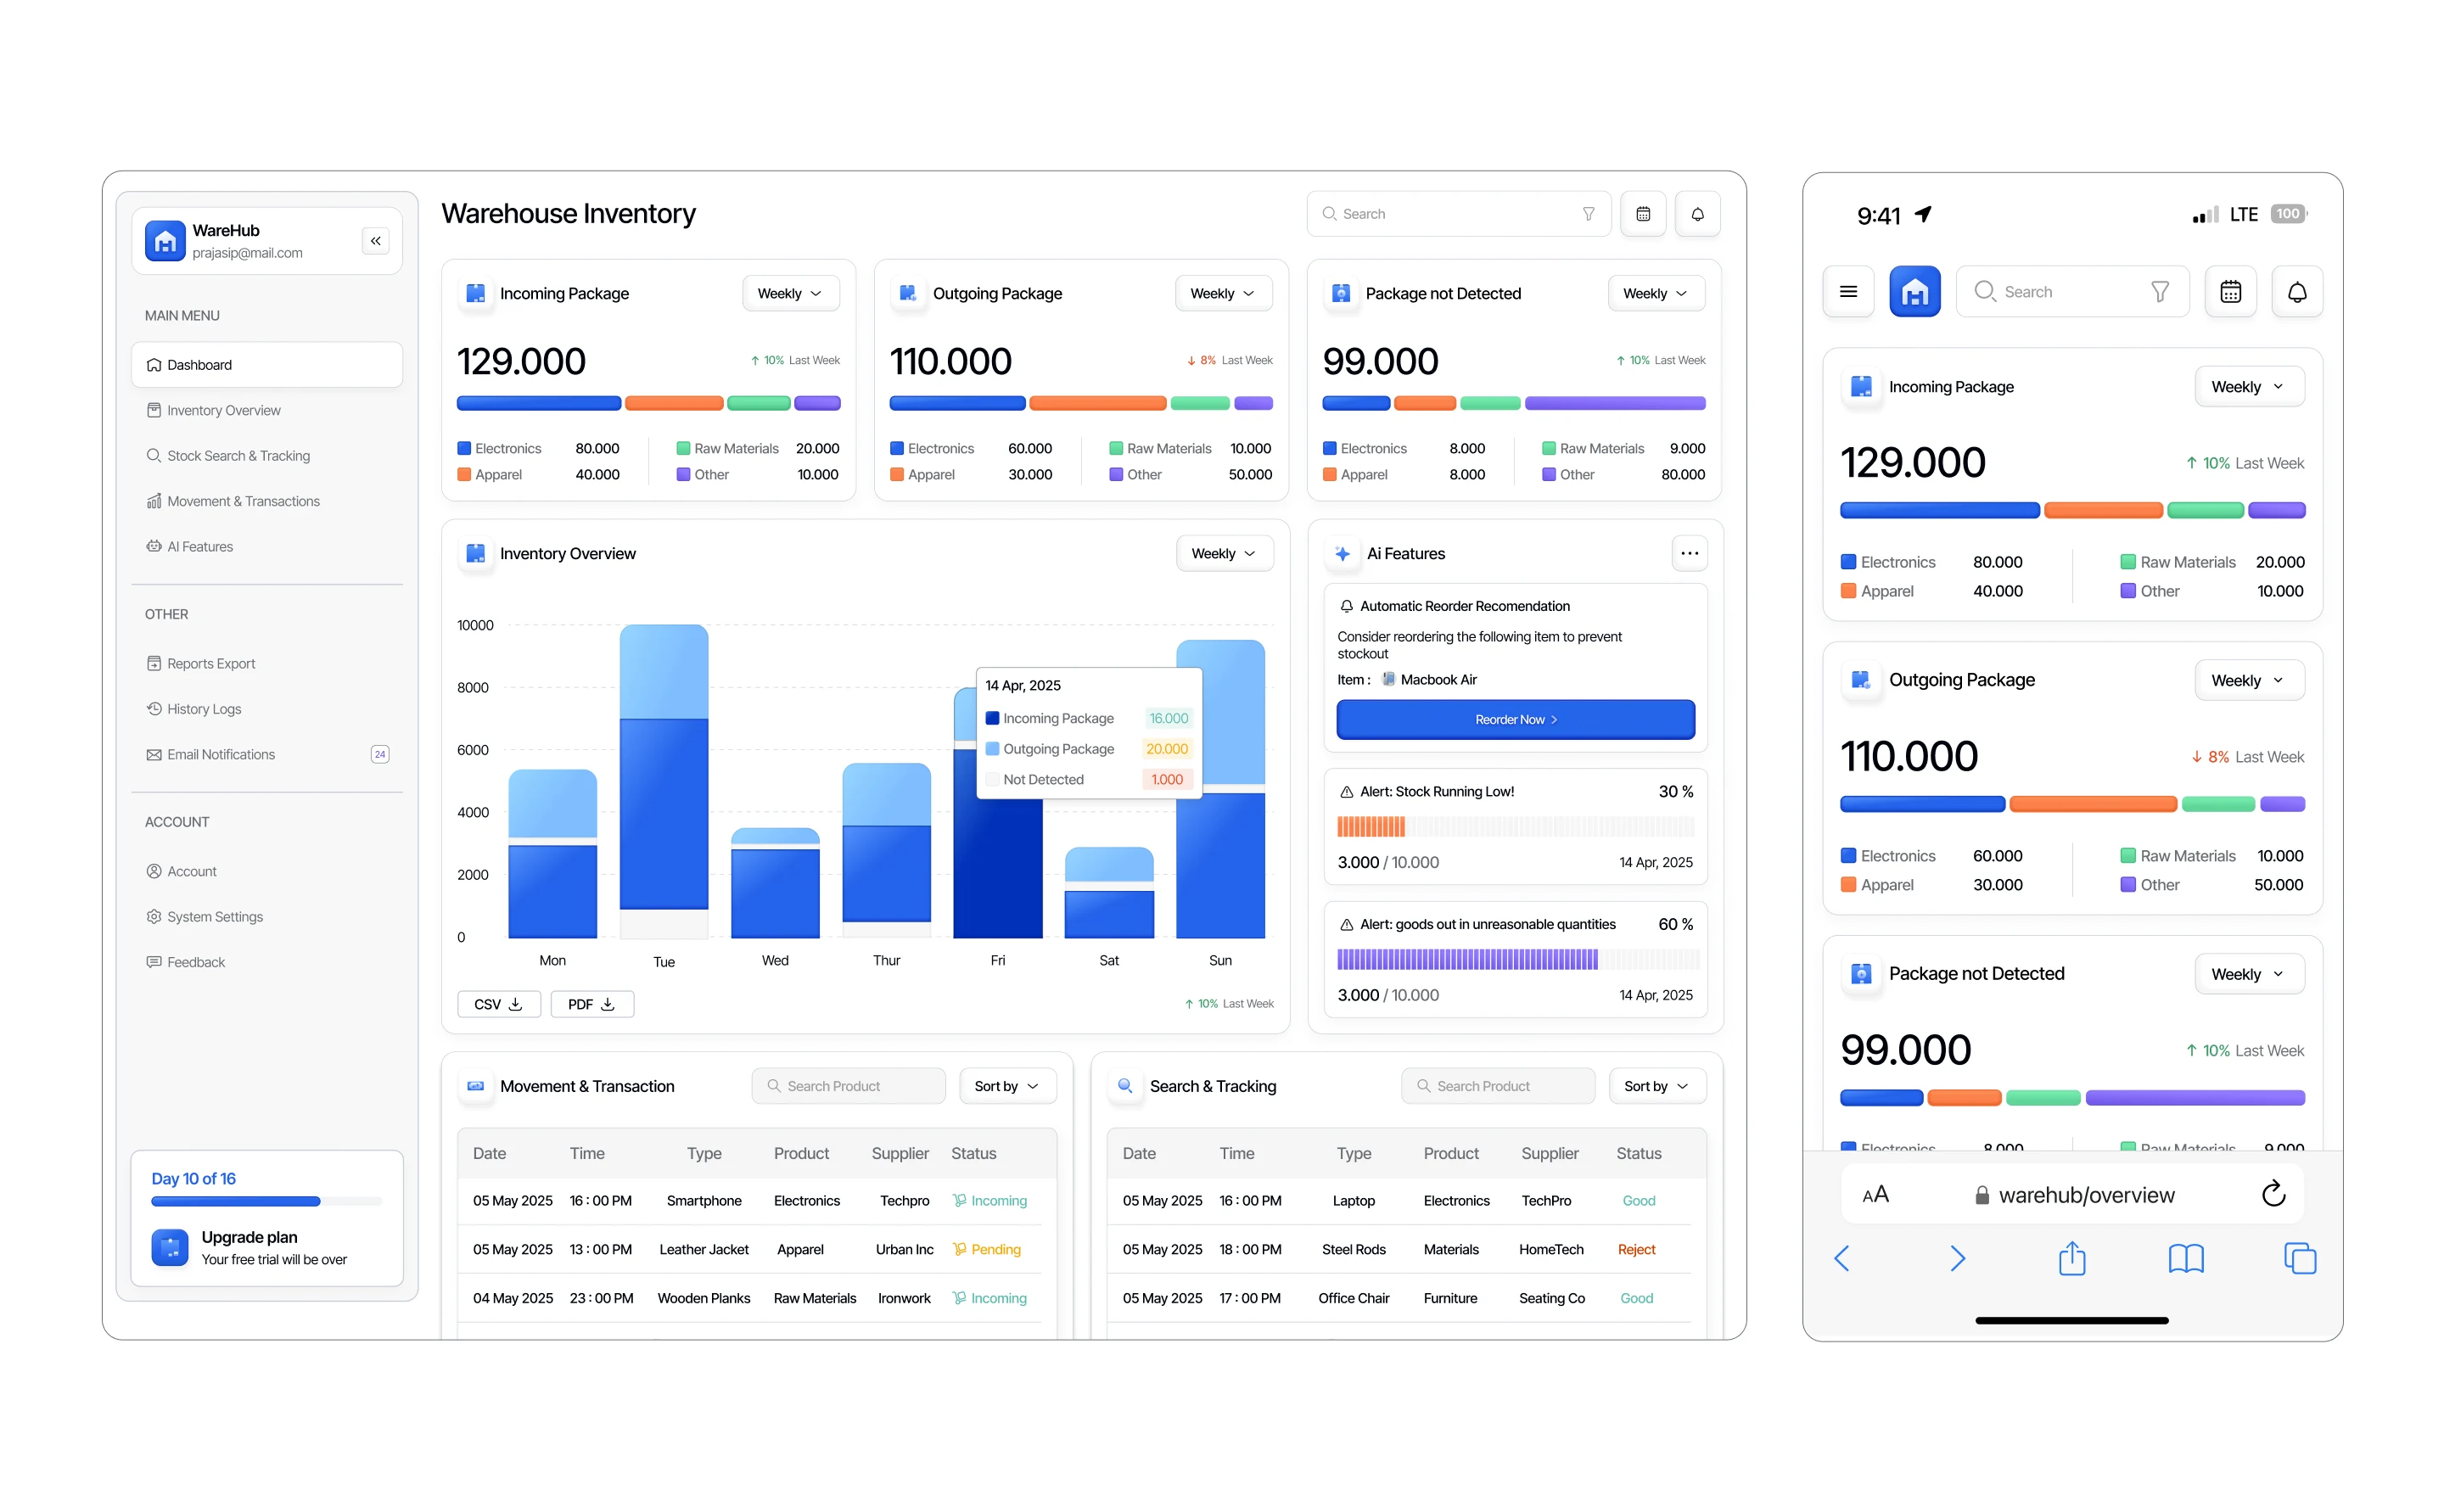Click the calendar icon in desktop header

[1642, 214]
